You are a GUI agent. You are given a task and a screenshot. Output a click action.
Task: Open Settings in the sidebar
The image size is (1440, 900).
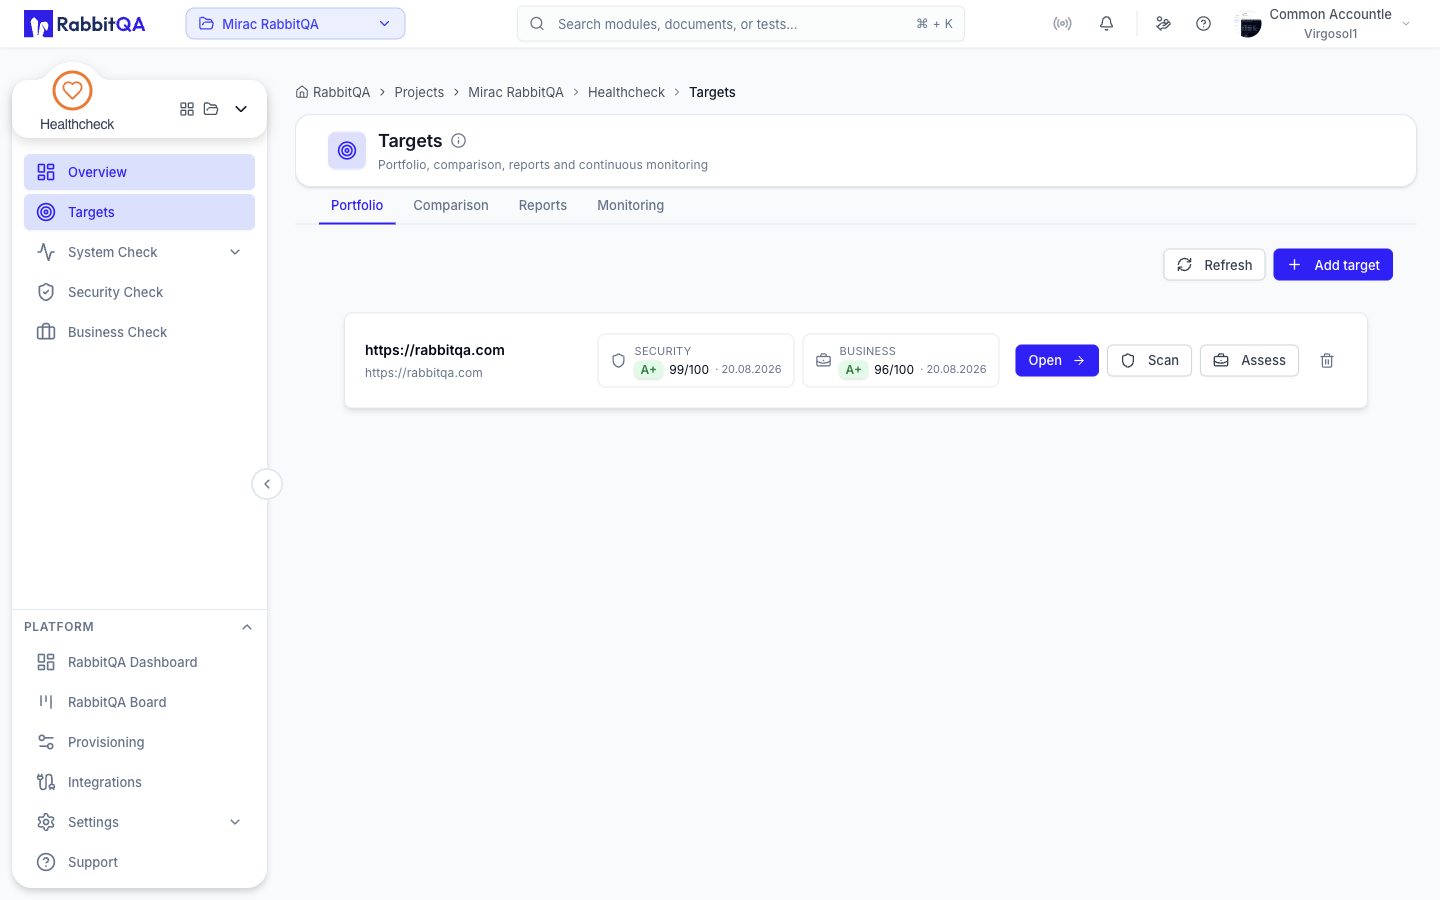pyautogui.click(x=139, y=822)
